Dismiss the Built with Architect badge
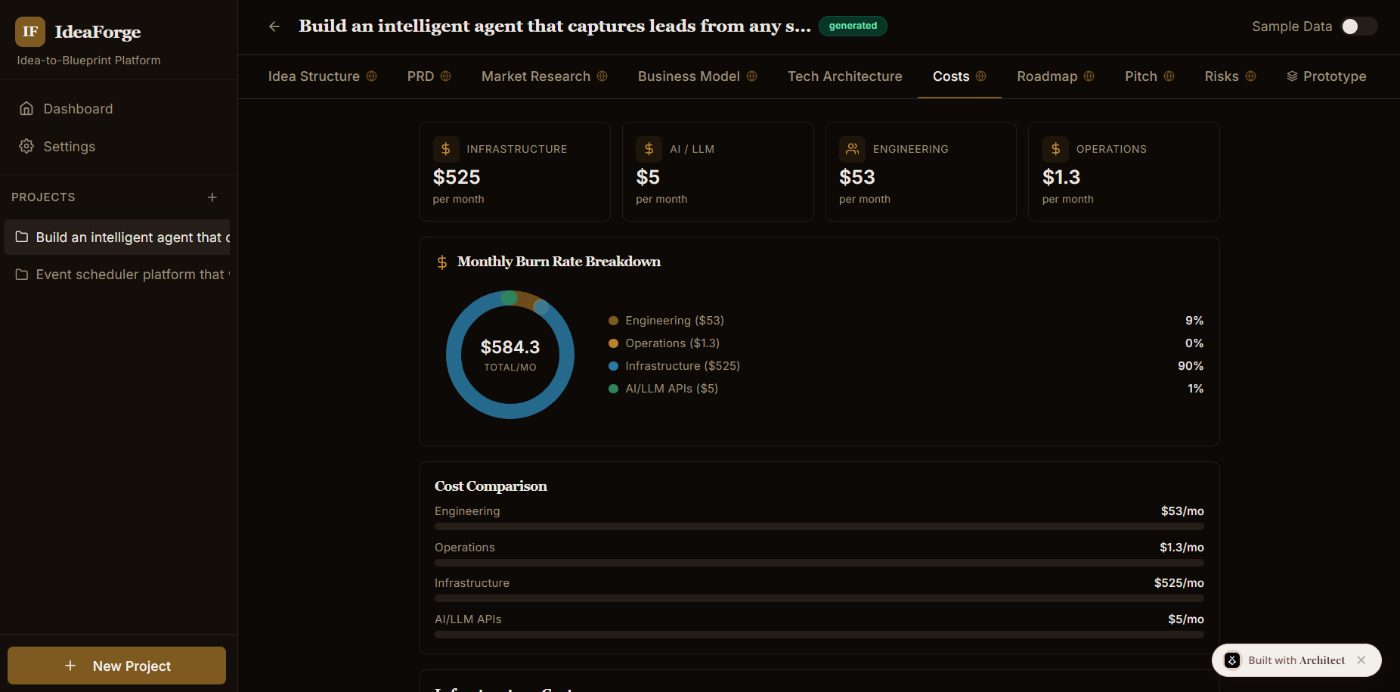This screenshot has width=1400, height=692. (x=1361, y=660)
